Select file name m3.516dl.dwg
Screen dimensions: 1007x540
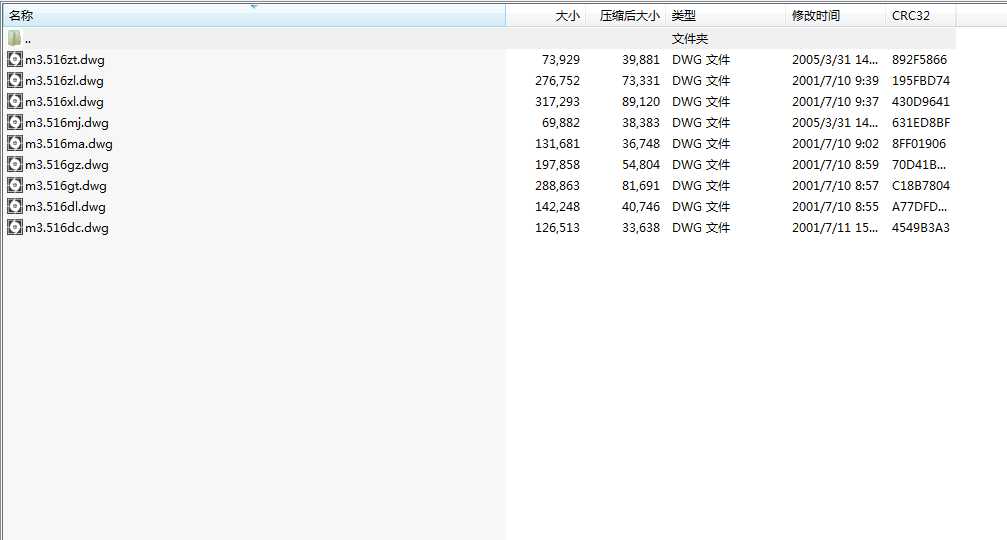click(65, 207)
